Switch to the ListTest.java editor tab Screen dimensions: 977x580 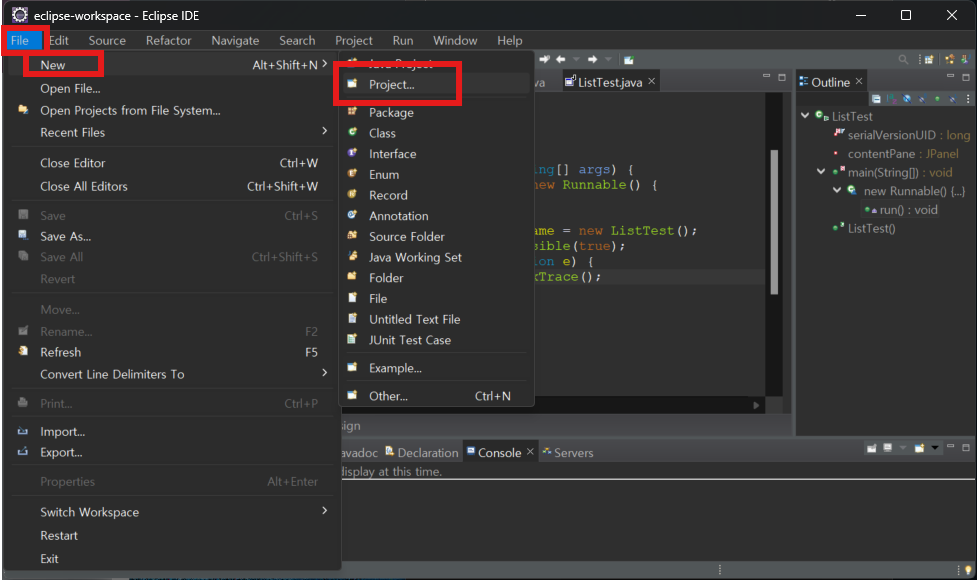coord(610,82)
